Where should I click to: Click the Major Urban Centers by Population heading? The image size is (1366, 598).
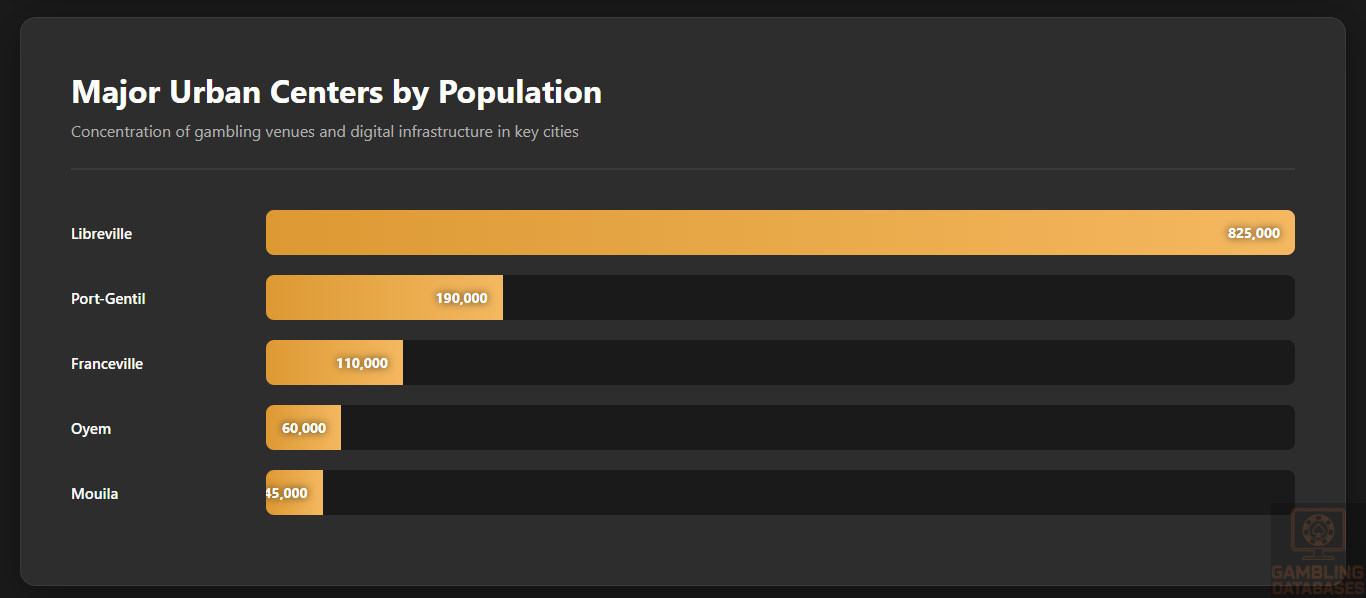pos(336,92)
